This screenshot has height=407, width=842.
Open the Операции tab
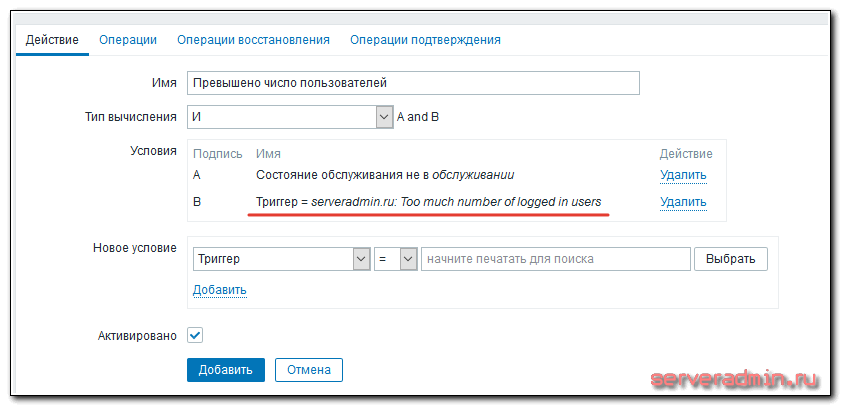coord(128,40)
